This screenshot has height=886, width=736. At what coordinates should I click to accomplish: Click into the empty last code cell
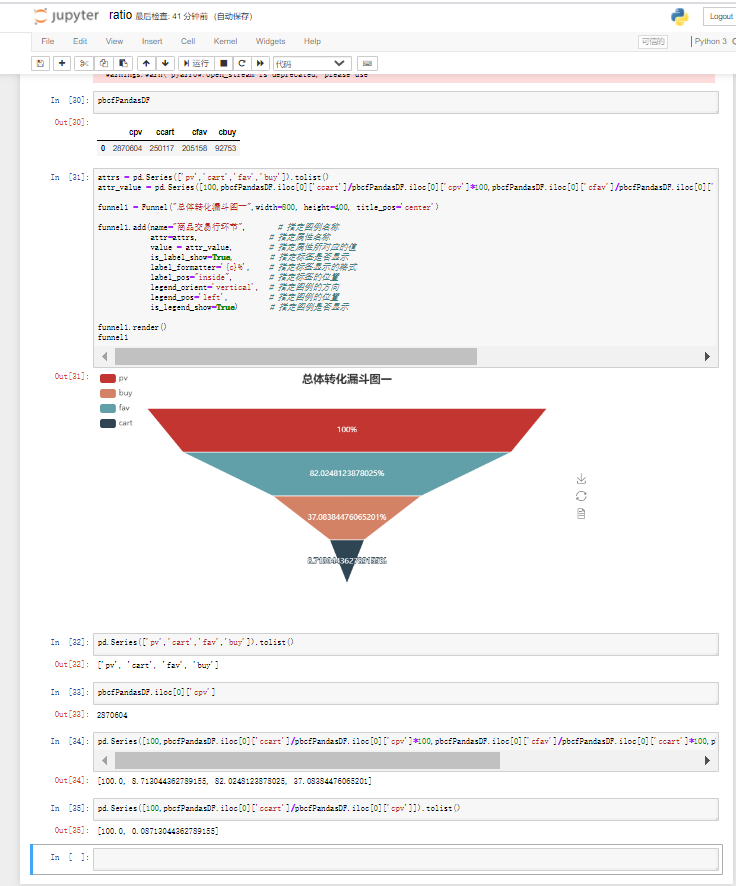(406, 860)
